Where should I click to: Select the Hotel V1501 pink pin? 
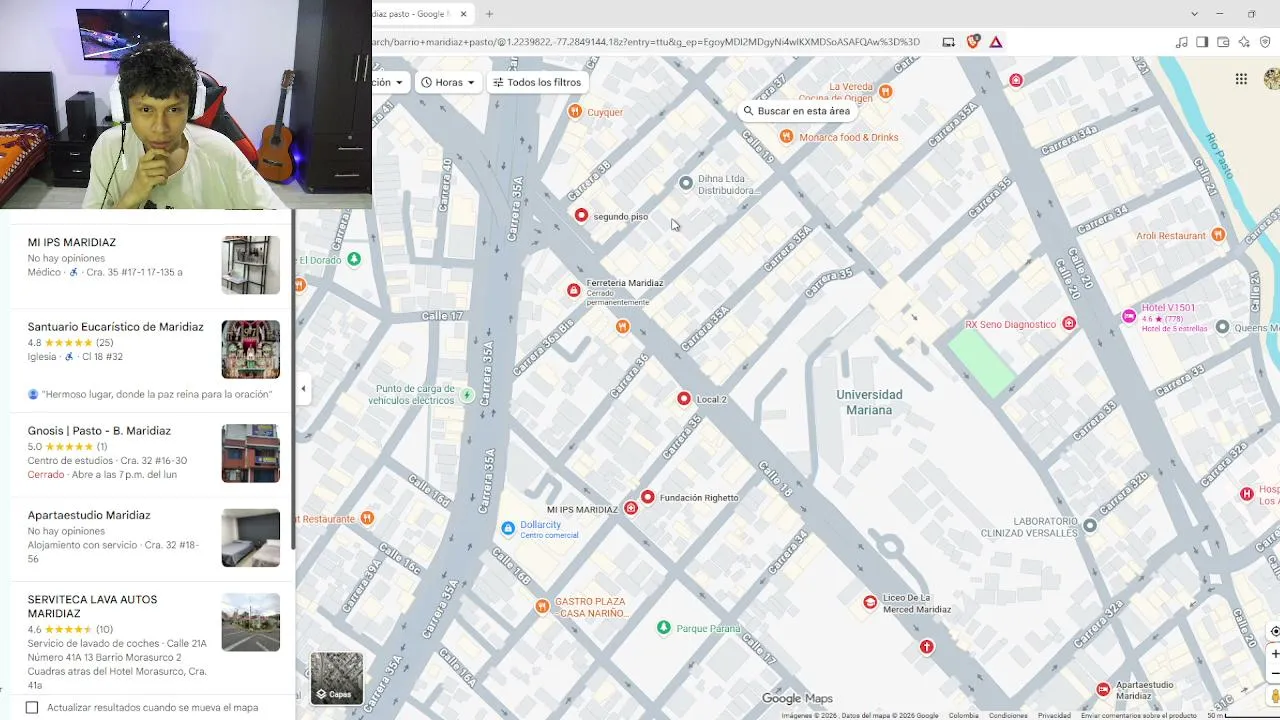(x=1129, y=316)
